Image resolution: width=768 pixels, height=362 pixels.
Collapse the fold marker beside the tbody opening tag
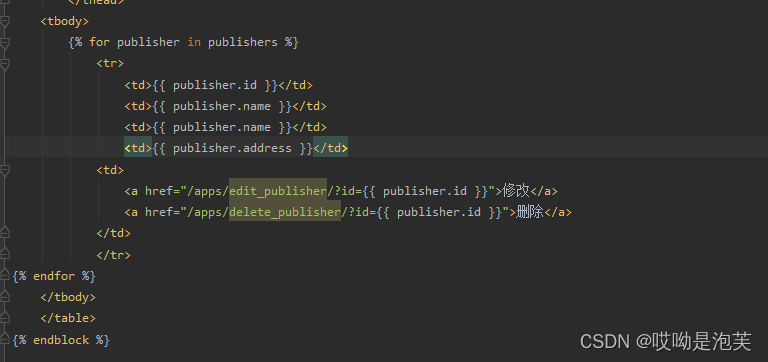click(4, 22)
